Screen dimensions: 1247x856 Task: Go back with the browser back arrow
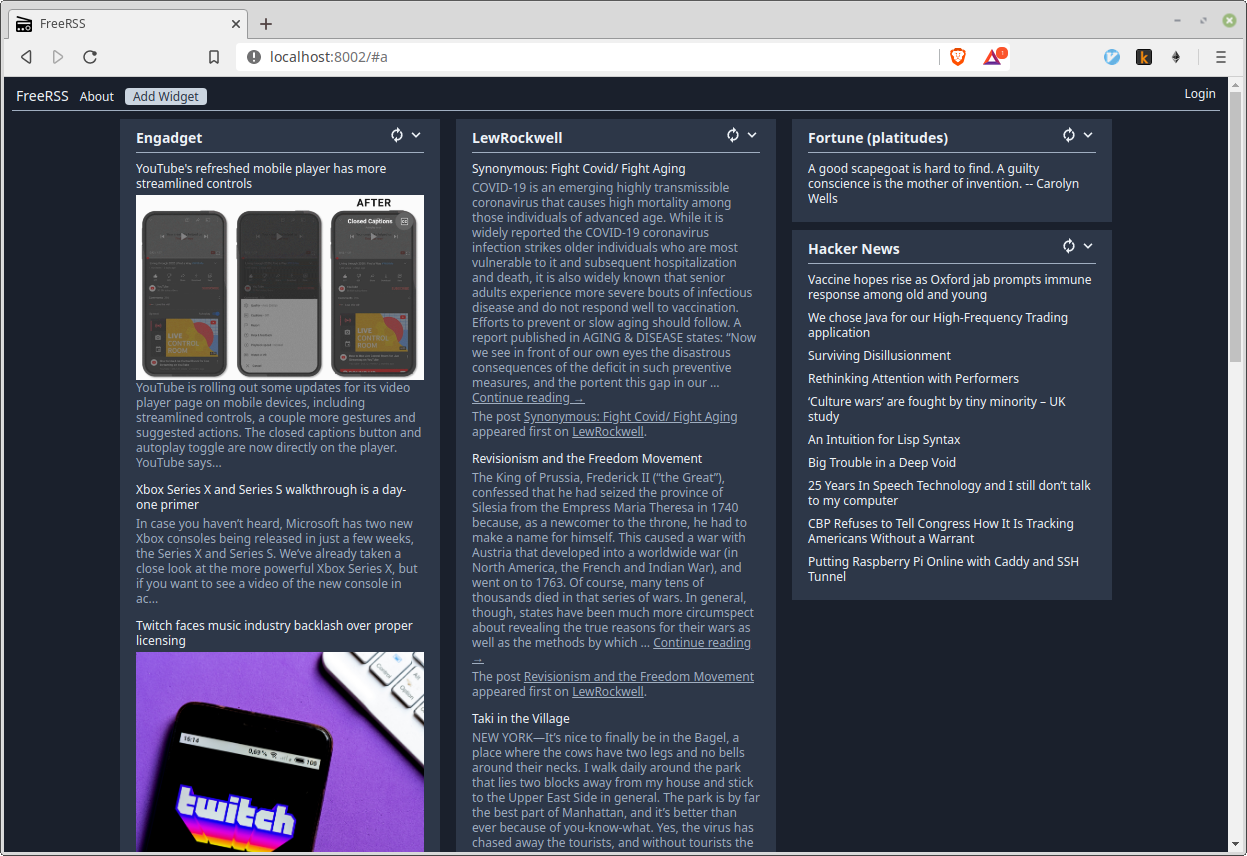[27, 57]
